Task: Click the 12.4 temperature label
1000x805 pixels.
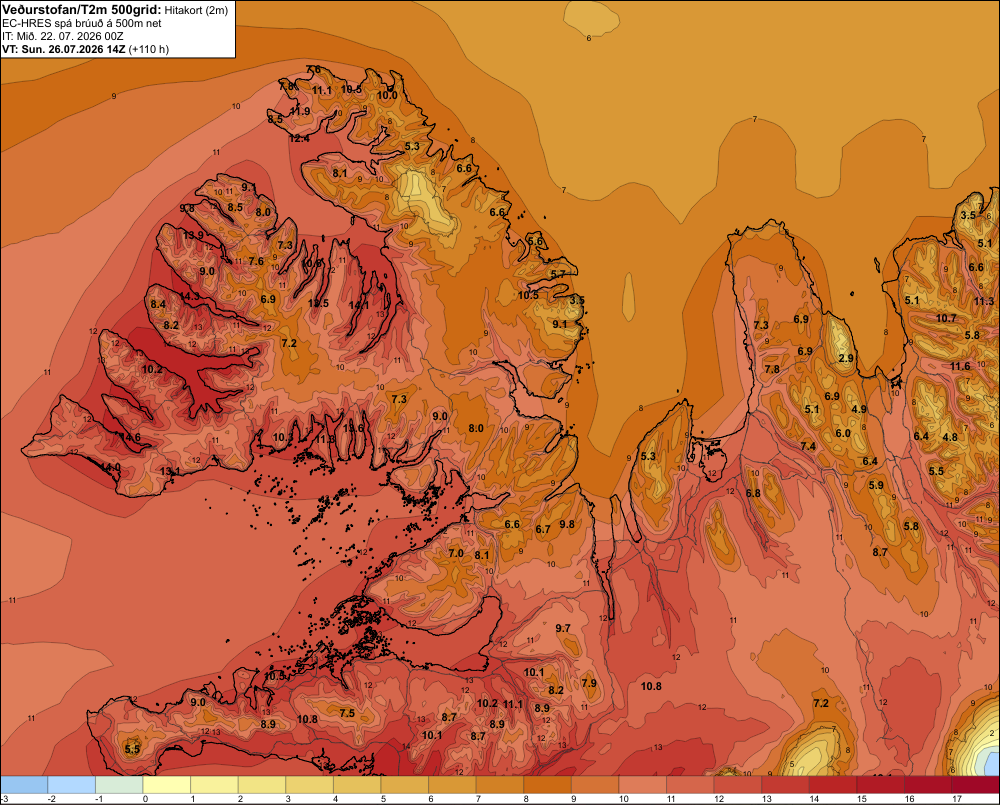Action: coord(299,138)
